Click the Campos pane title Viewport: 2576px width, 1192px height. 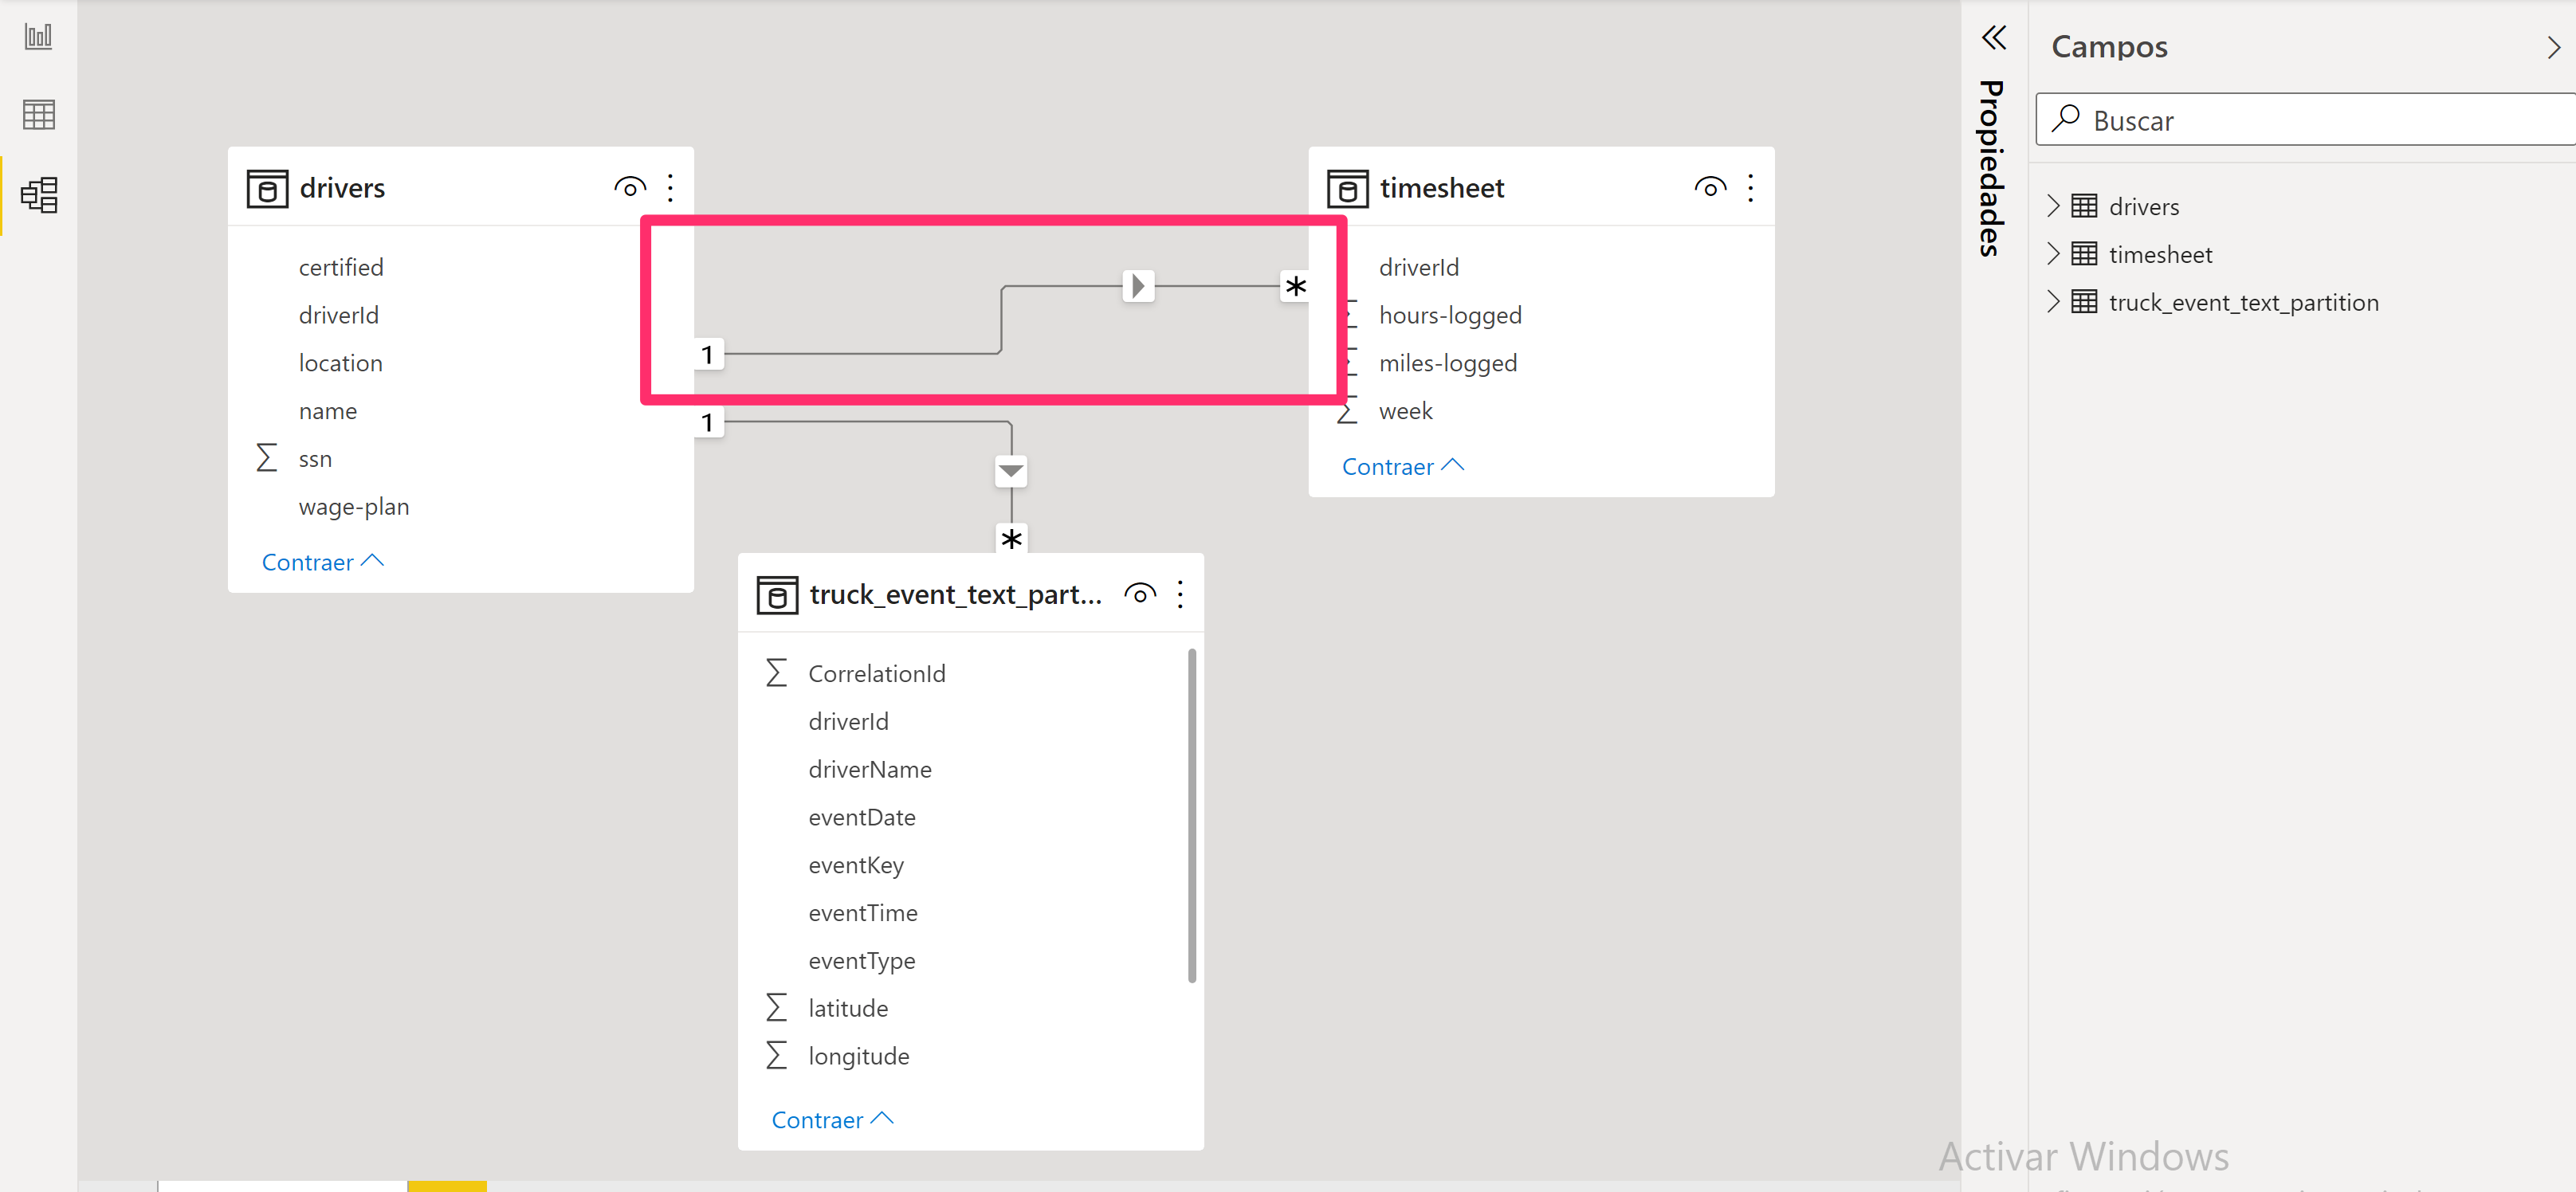point(2109,47)
